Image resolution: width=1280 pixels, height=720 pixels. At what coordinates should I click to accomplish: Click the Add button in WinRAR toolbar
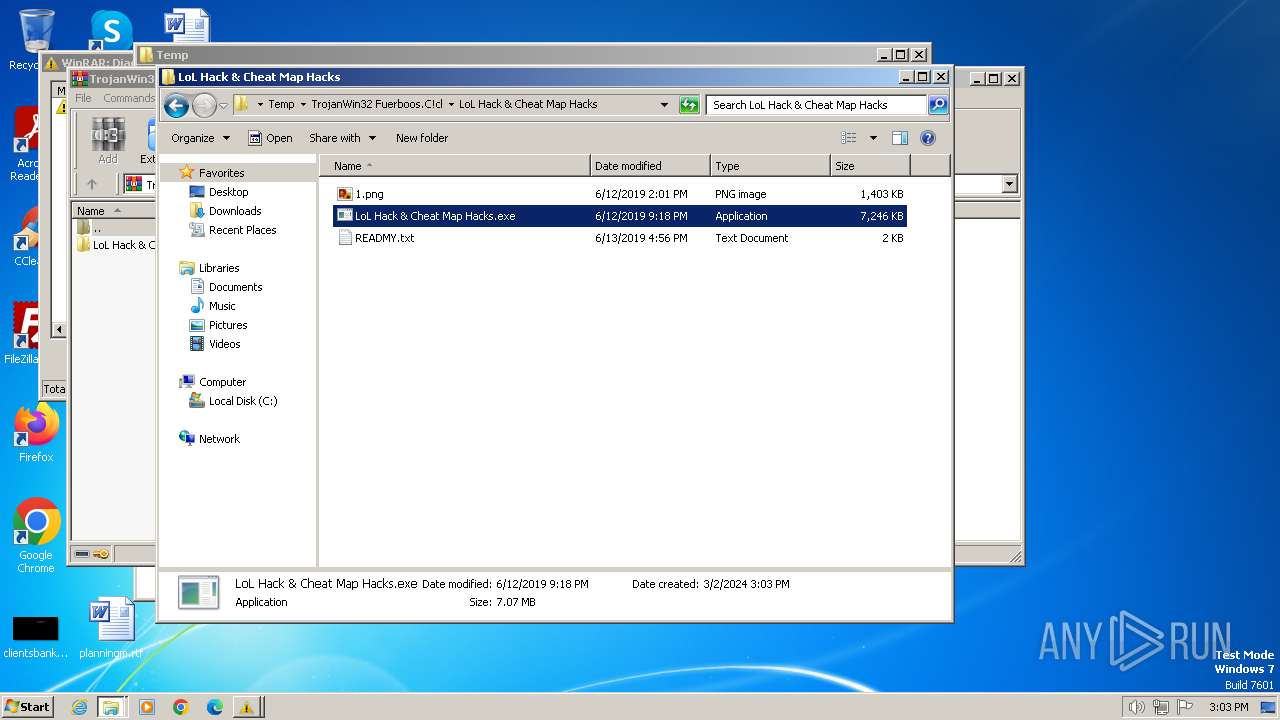click(108, 142)
